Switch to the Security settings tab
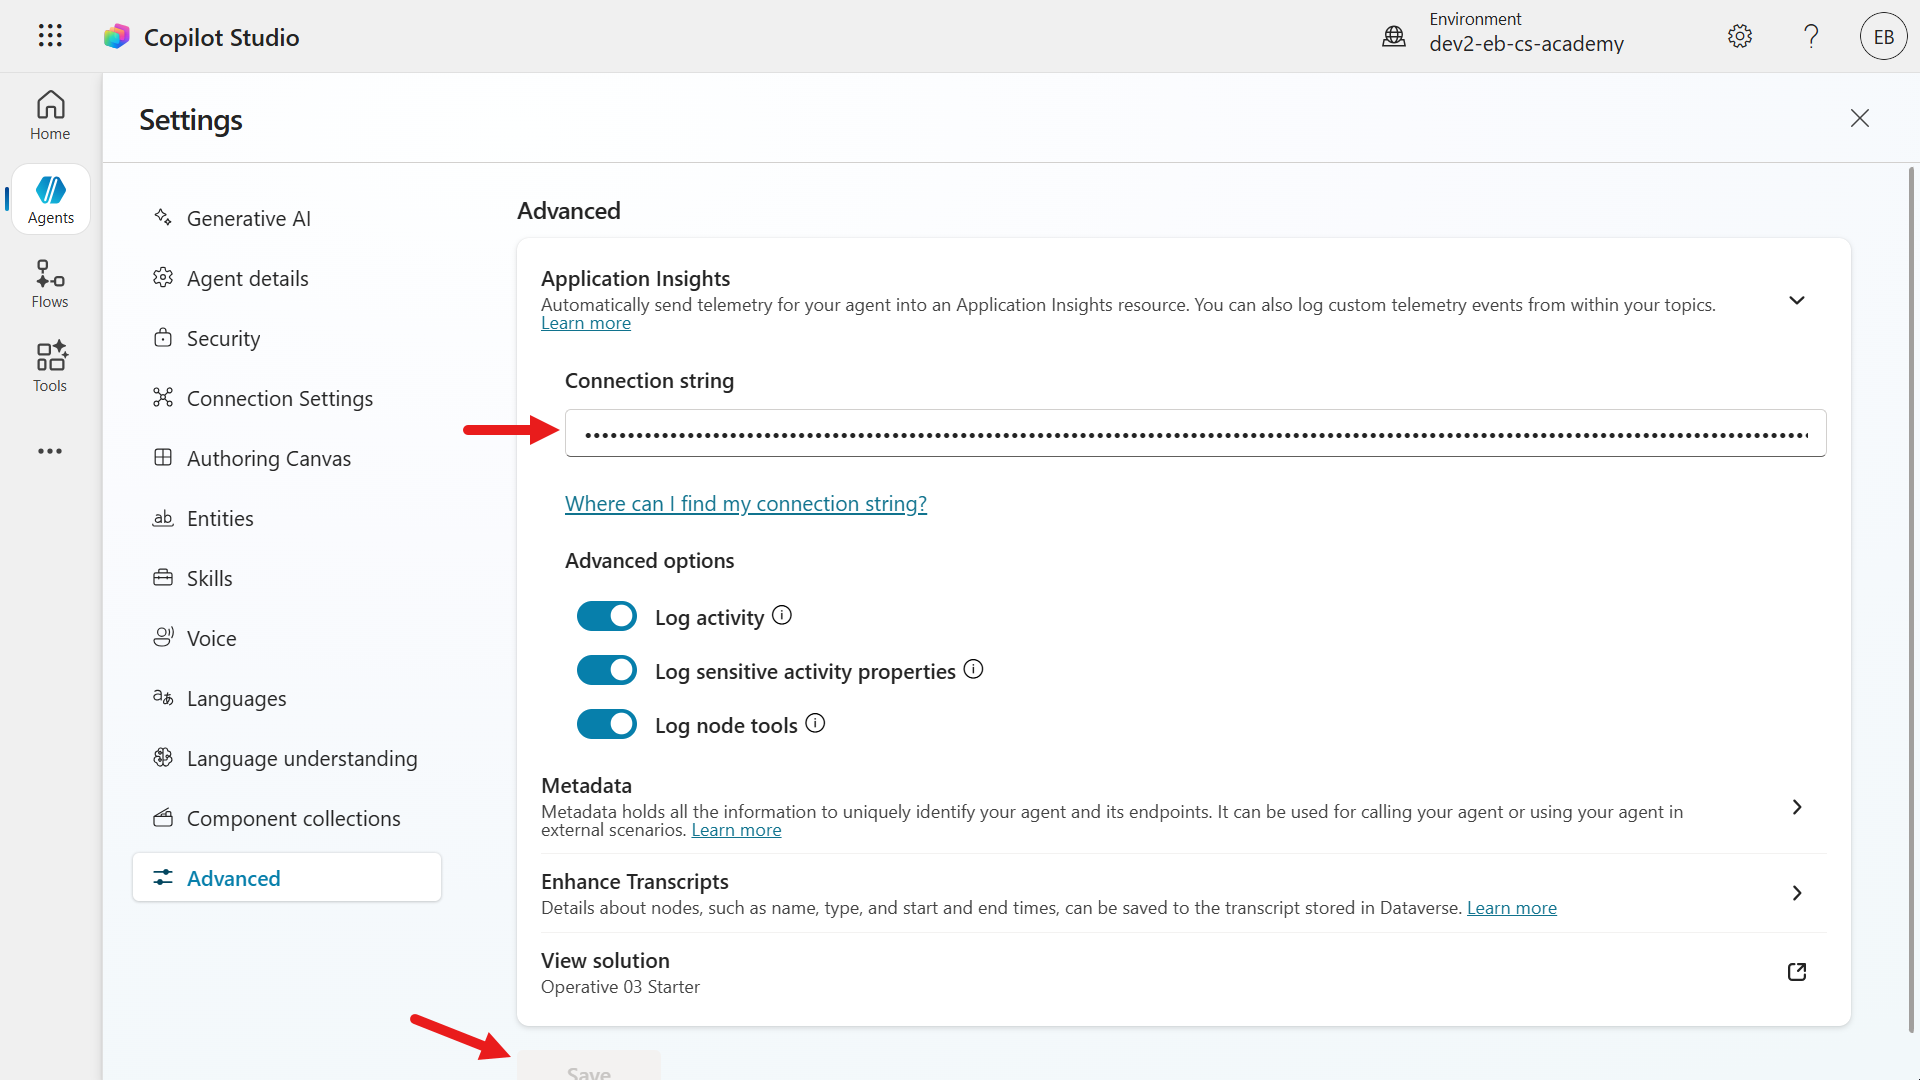The image size is (1920, 1080). click(x=222, y=338)
